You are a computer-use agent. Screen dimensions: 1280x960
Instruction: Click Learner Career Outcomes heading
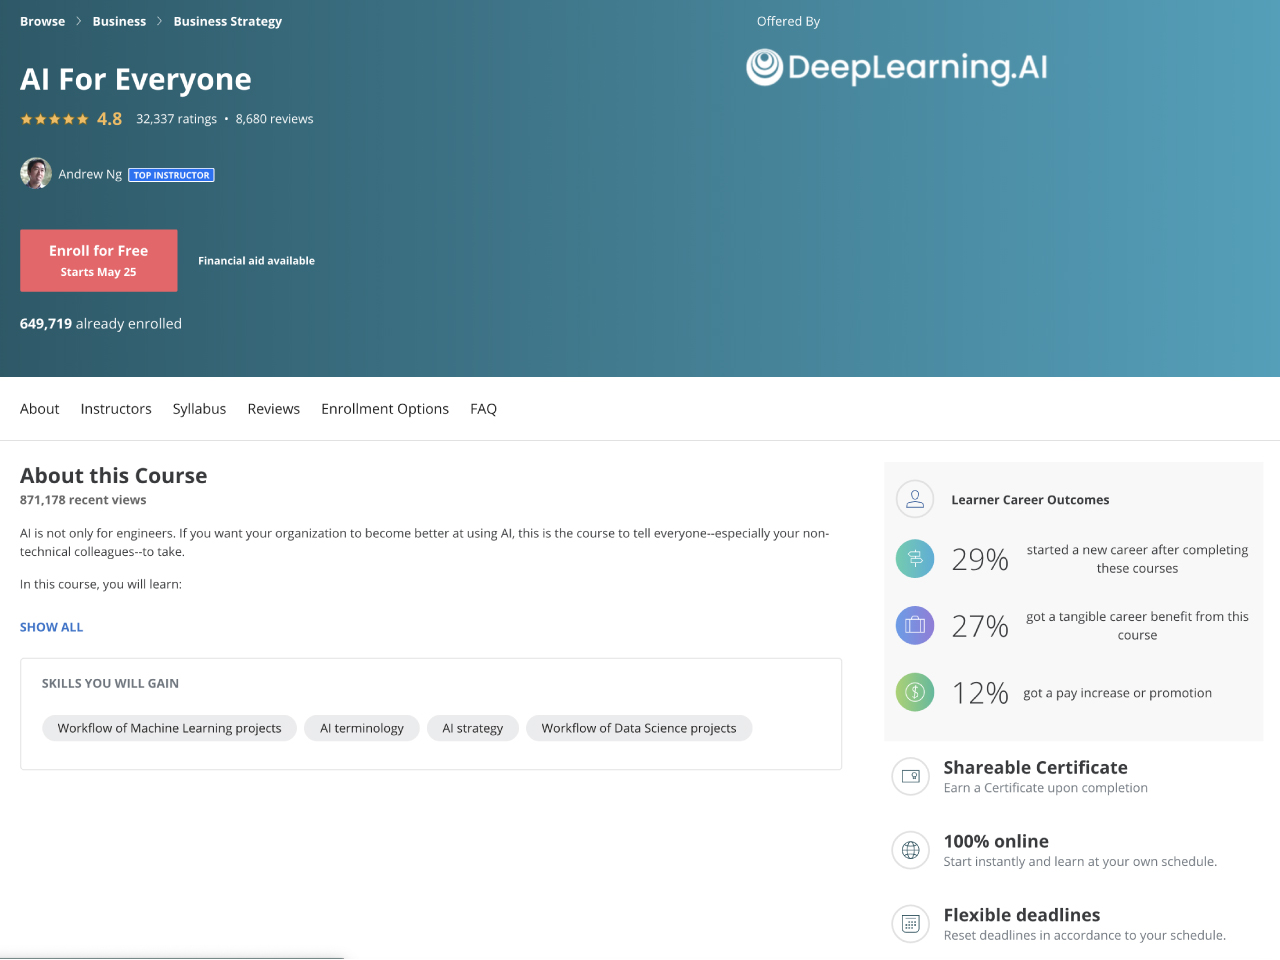(1030, 500)
